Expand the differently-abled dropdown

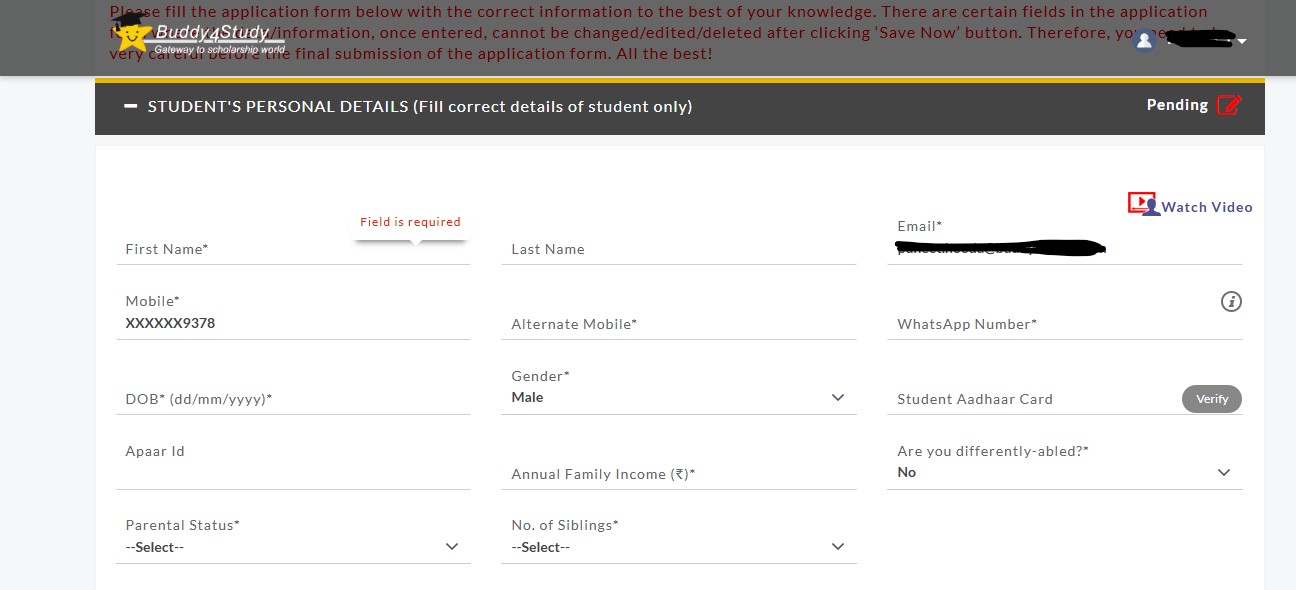click(x=1064, y=472)
